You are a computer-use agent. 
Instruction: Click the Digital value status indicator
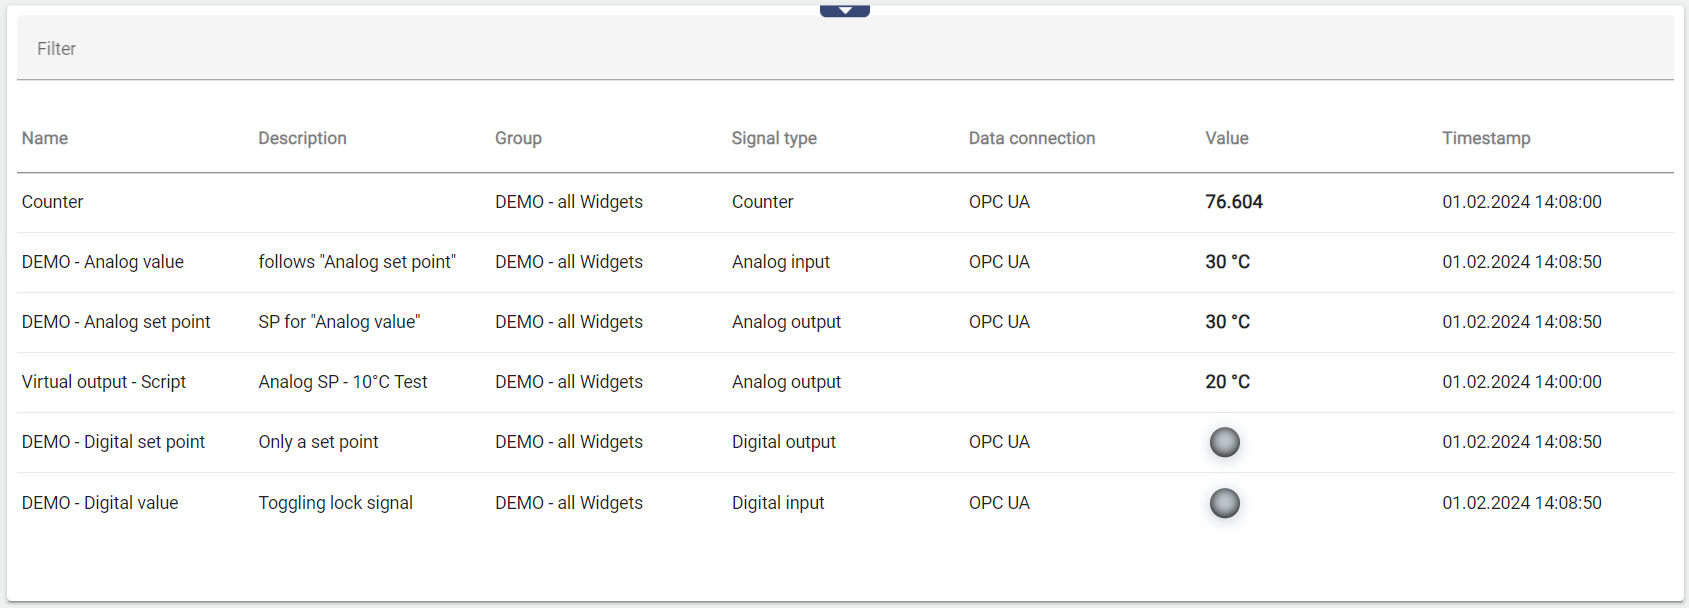[x=1224, y=503]
